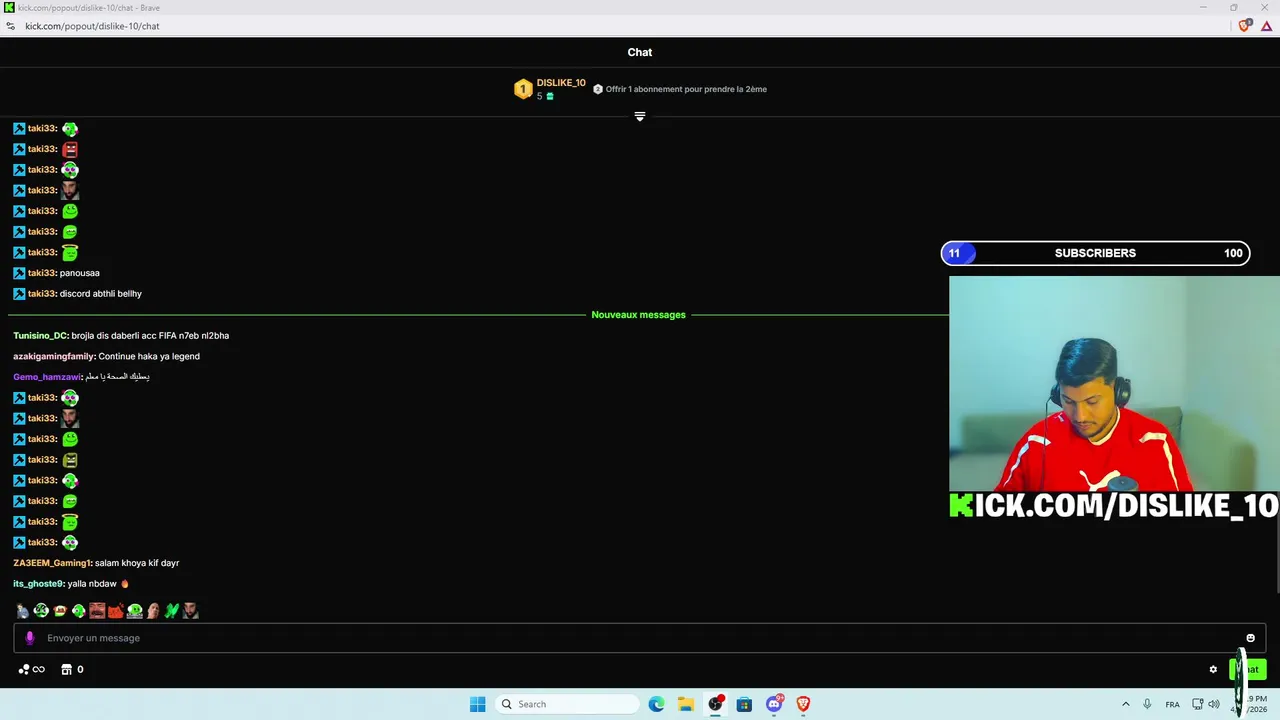Click the site settings icon beside the URL

coord(10,26)
